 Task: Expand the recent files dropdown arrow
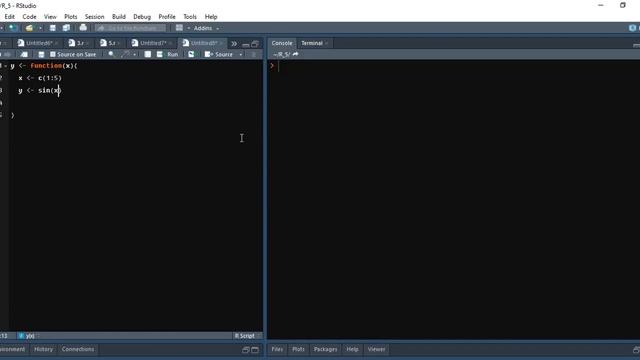point(40,28)
